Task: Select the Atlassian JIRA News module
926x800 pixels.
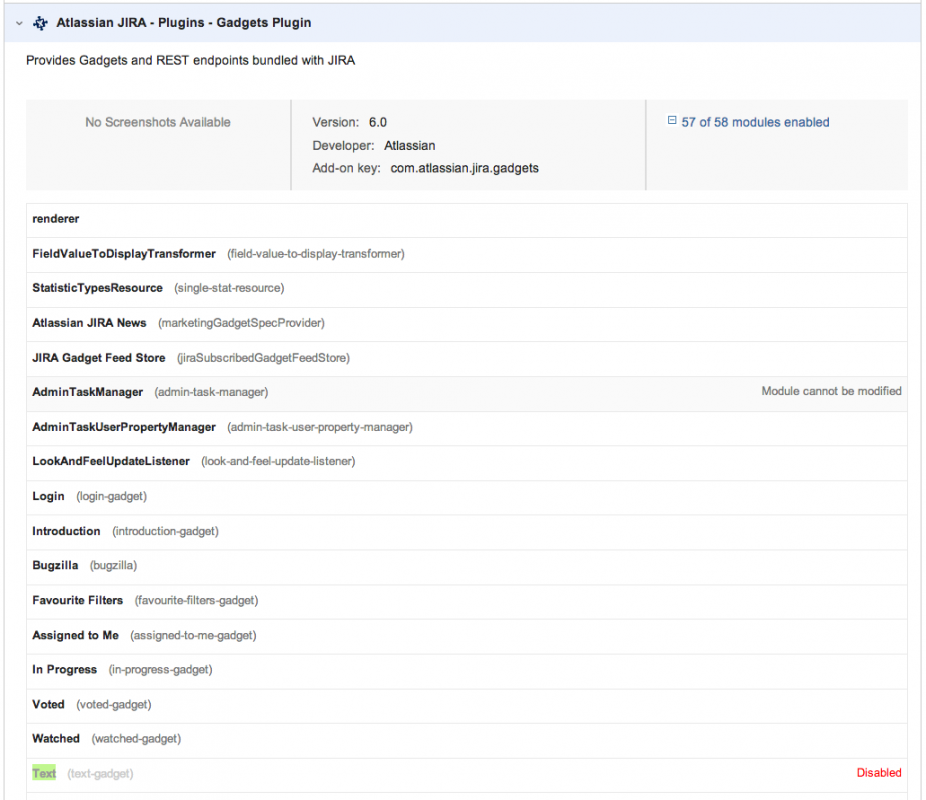Action: coord(89,323)
